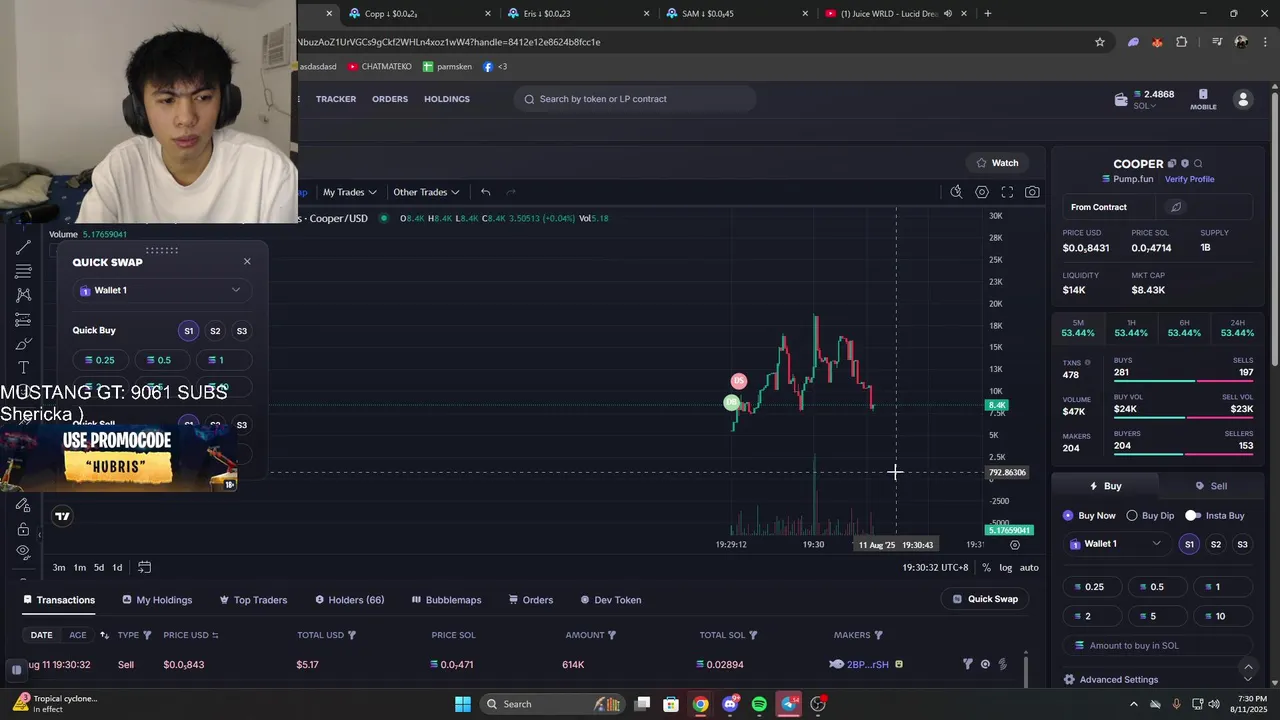Open the Bubblemaps tab
1280x720 pixels.
pyautogui.click(x=446, y=600)
